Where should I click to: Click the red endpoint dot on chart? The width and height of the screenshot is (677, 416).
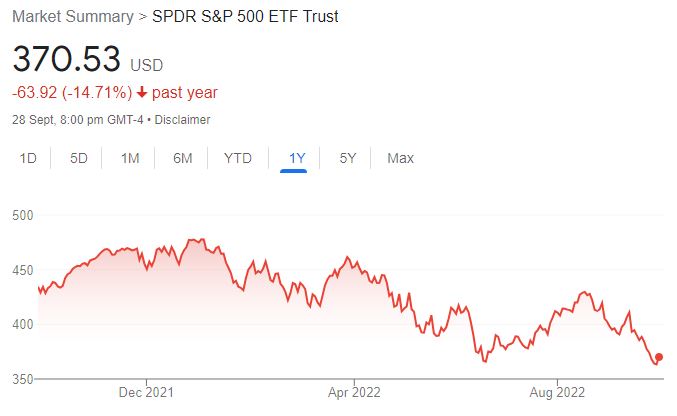pos(658,357)
